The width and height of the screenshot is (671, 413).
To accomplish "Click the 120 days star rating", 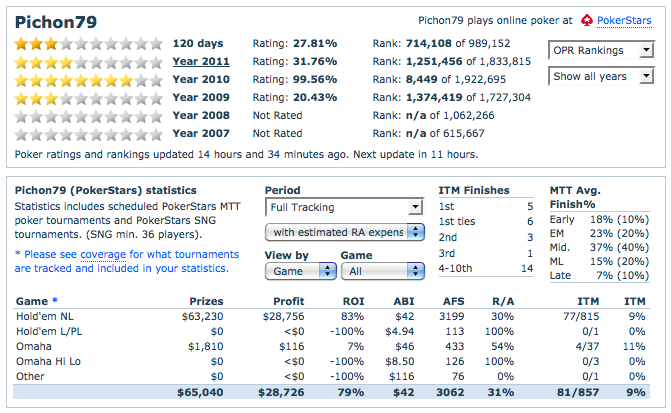I will click(89, 43).
